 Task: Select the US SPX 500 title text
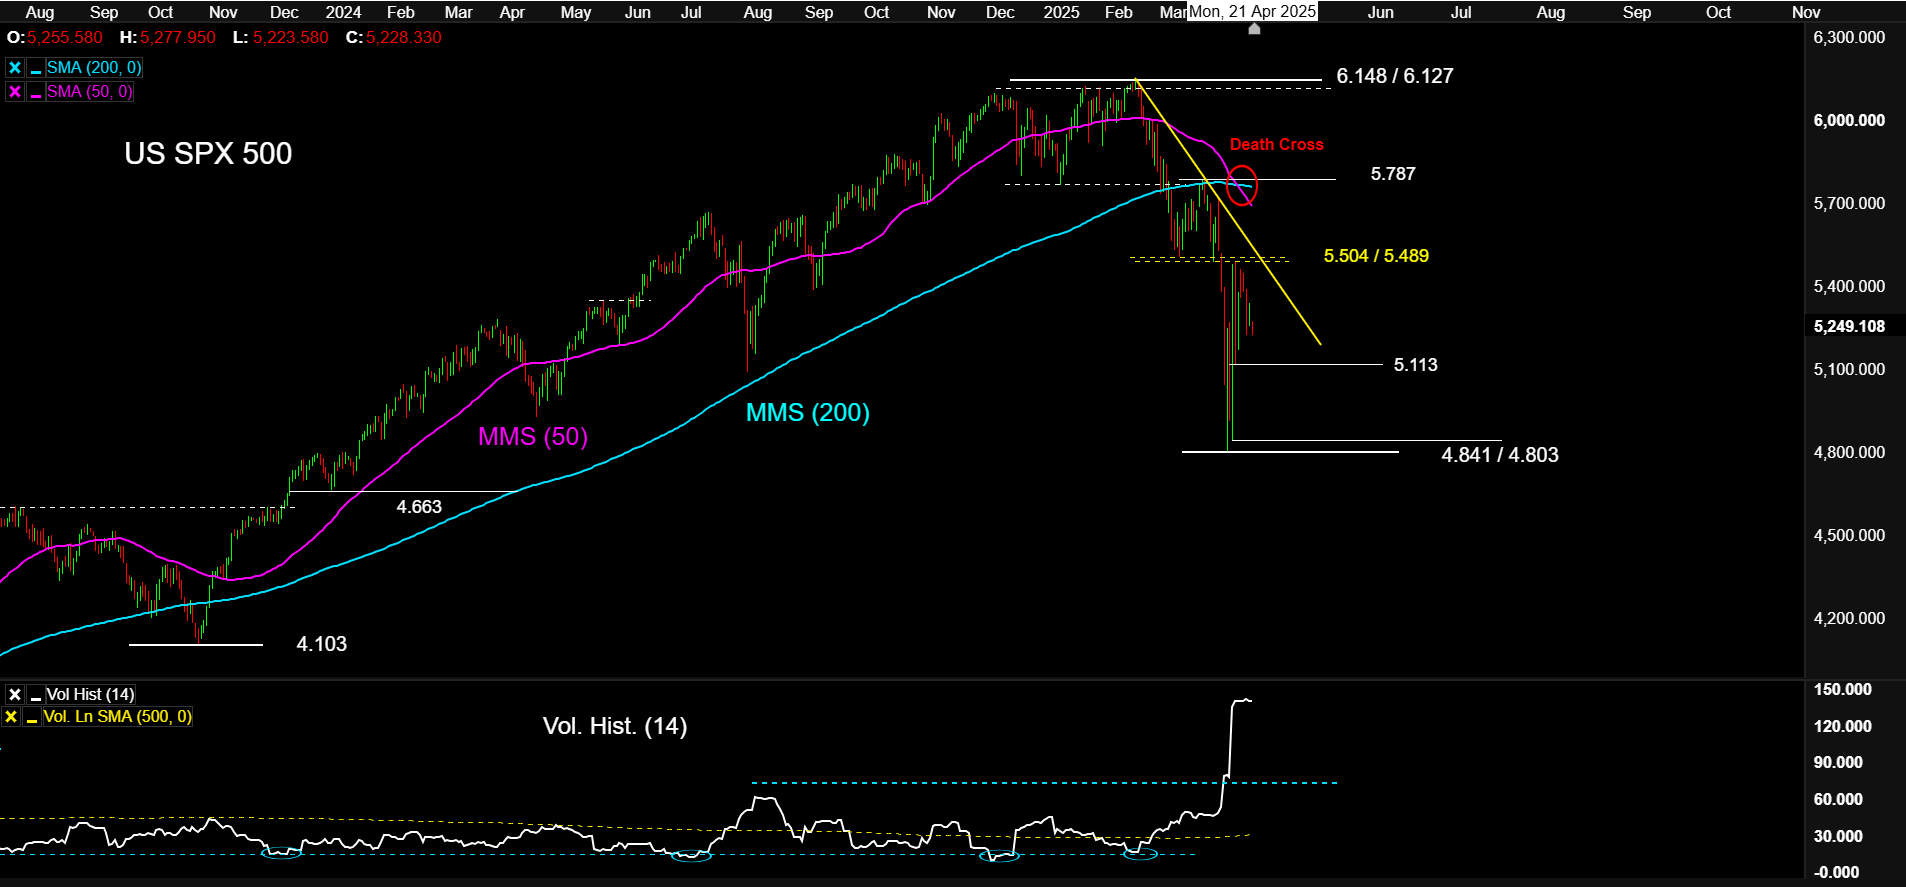pyautogui.click(x=208, y=153)
